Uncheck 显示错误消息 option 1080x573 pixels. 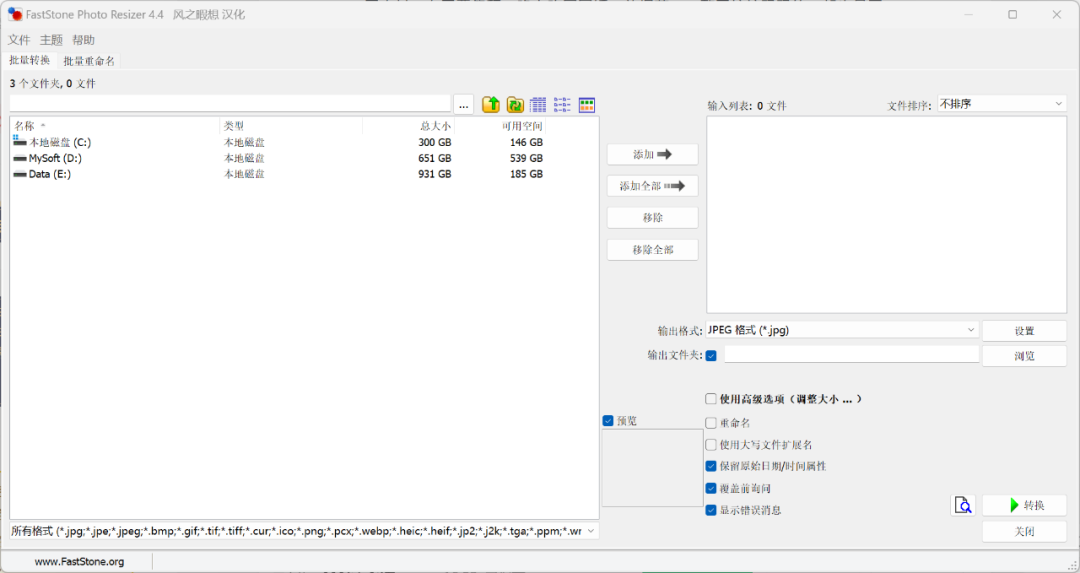[x=711, y=510]
